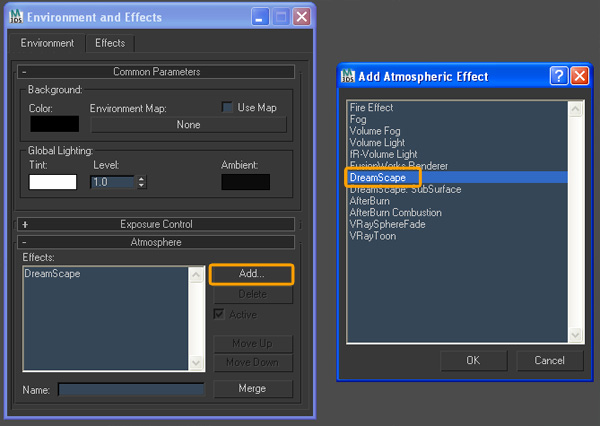The height and width of the screenshot is (426, 600).
Task: Collapse the Common Parameters rollout
Action: click(156, 72)
